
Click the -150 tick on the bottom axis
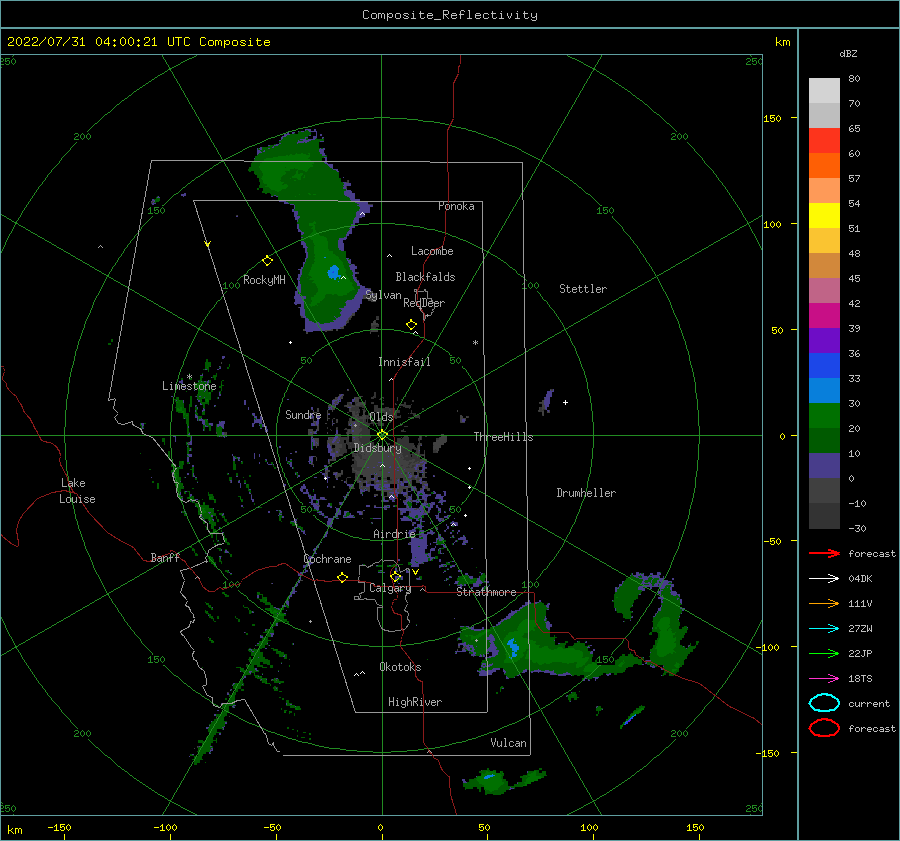coord(59,827)
